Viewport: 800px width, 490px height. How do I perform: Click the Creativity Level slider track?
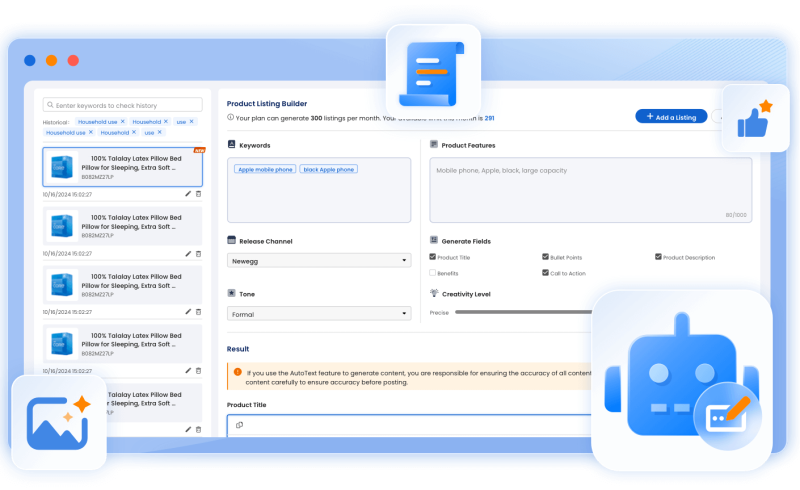pos(520,312)
